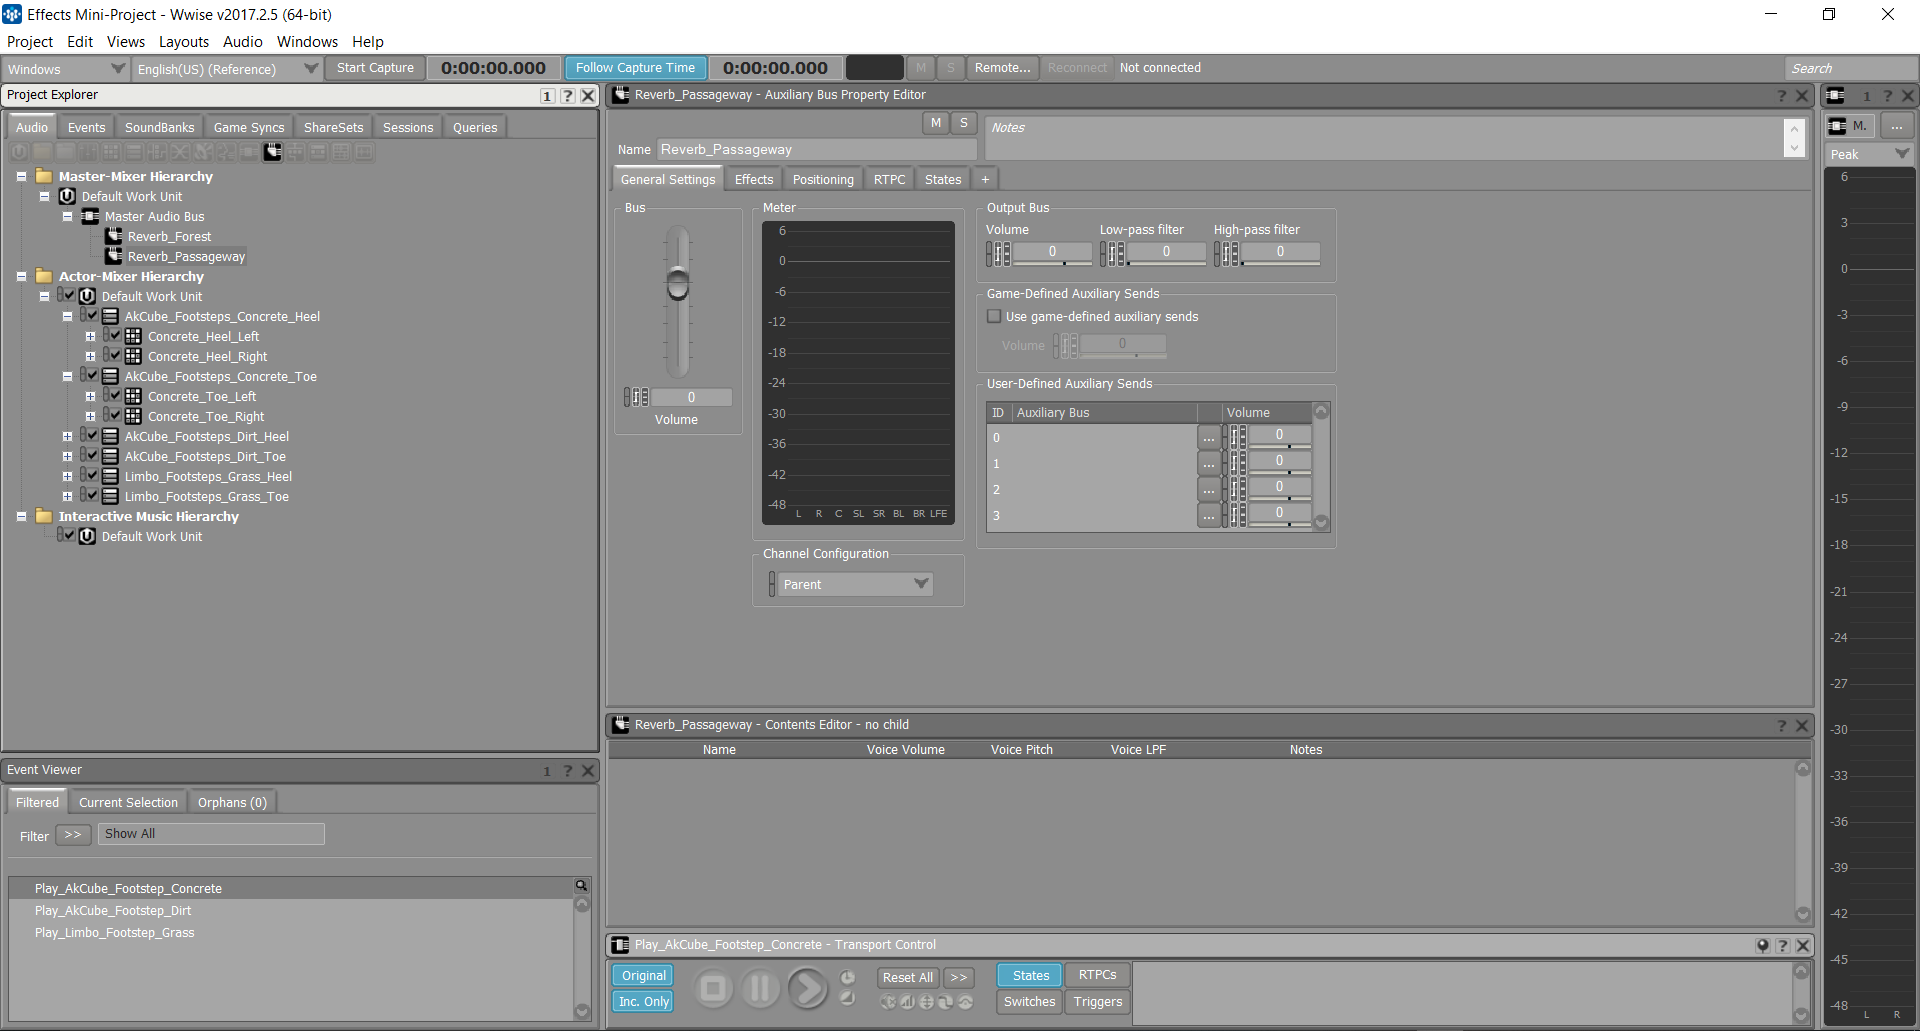This screenshot has width=1920, height=1031.
Task: Click the RTPCs button in Transport Control
Action: 1098,975
